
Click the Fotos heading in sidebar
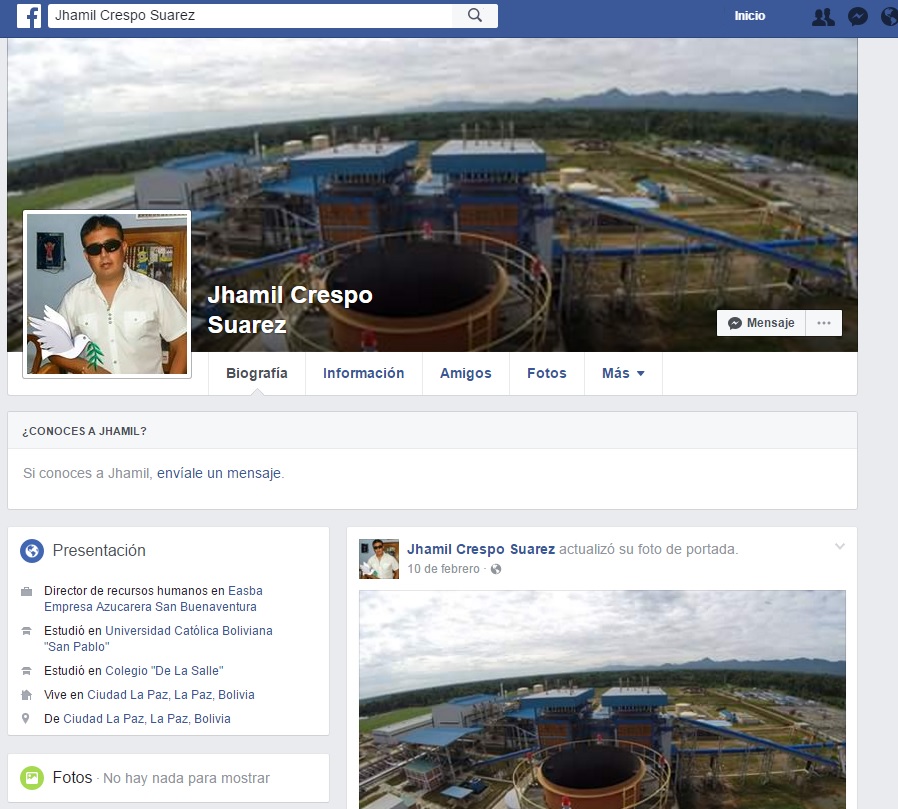click(72, 778)
